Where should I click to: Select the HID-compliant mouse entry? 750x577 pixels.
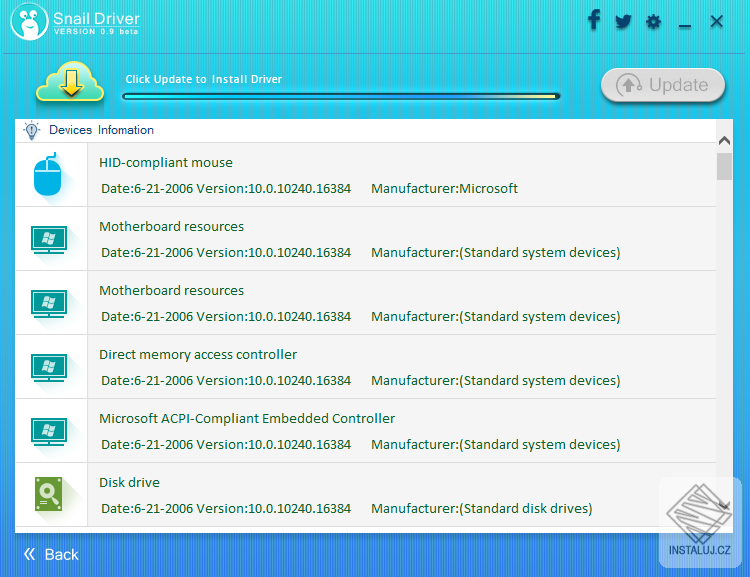[366, 175]
